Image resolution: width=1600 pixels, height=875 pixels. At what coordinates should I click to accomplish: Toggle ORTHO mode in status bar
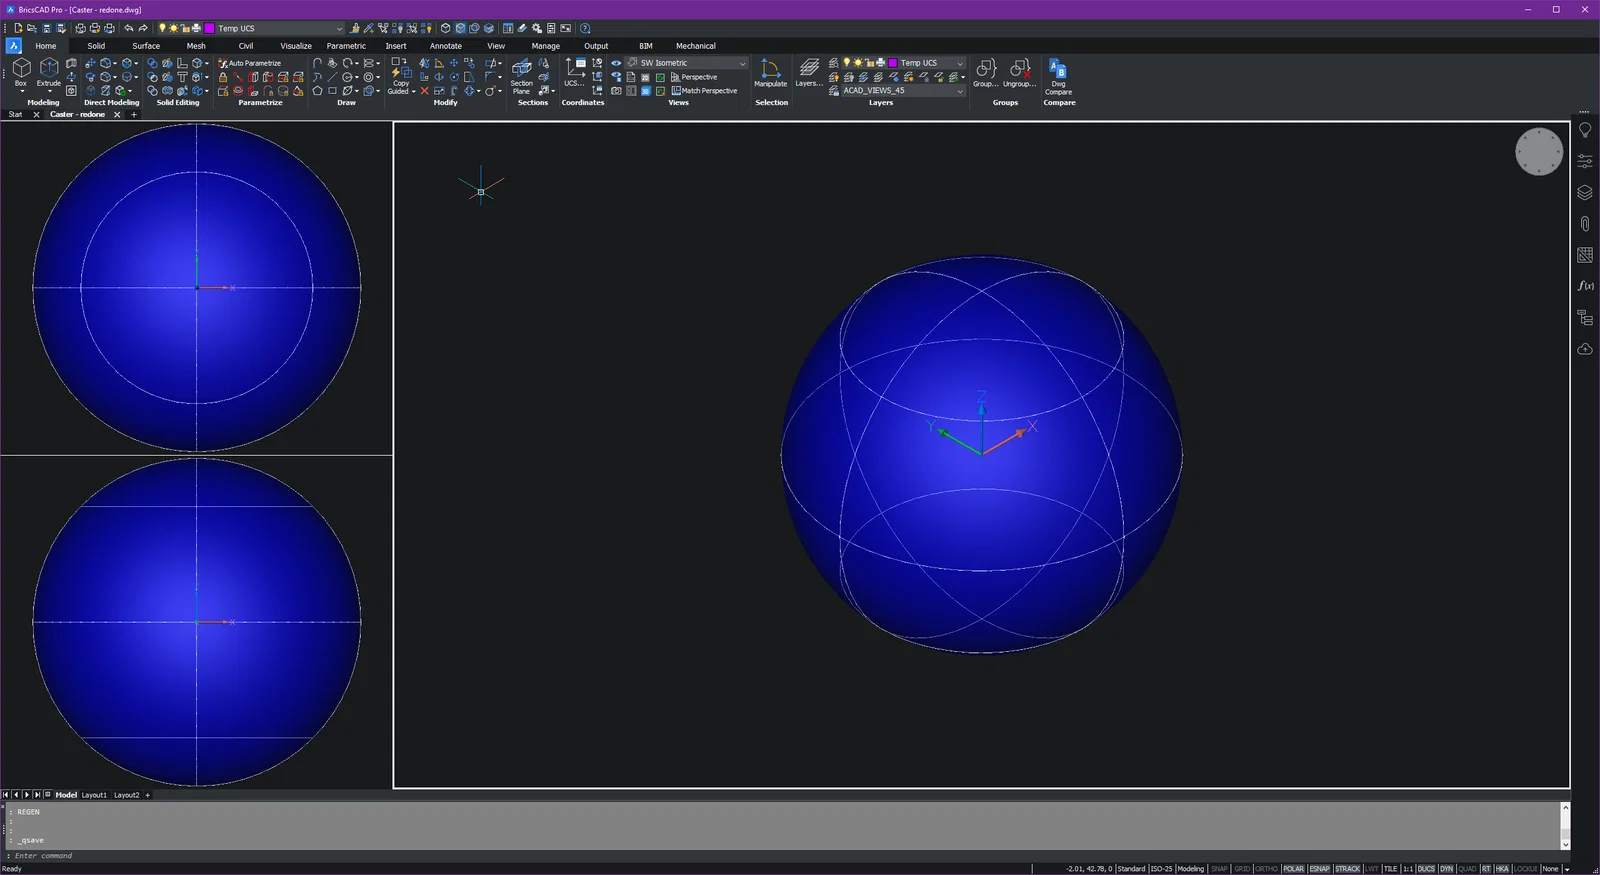click(1266, 869)
